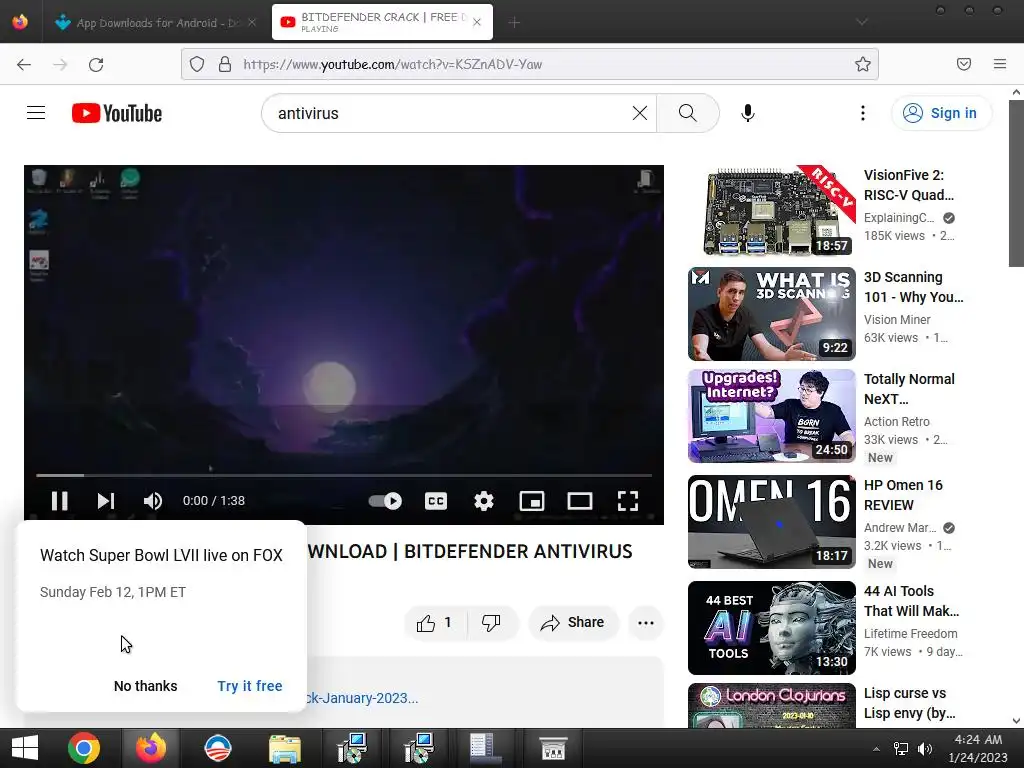Reload the current page

pos(96,64)
